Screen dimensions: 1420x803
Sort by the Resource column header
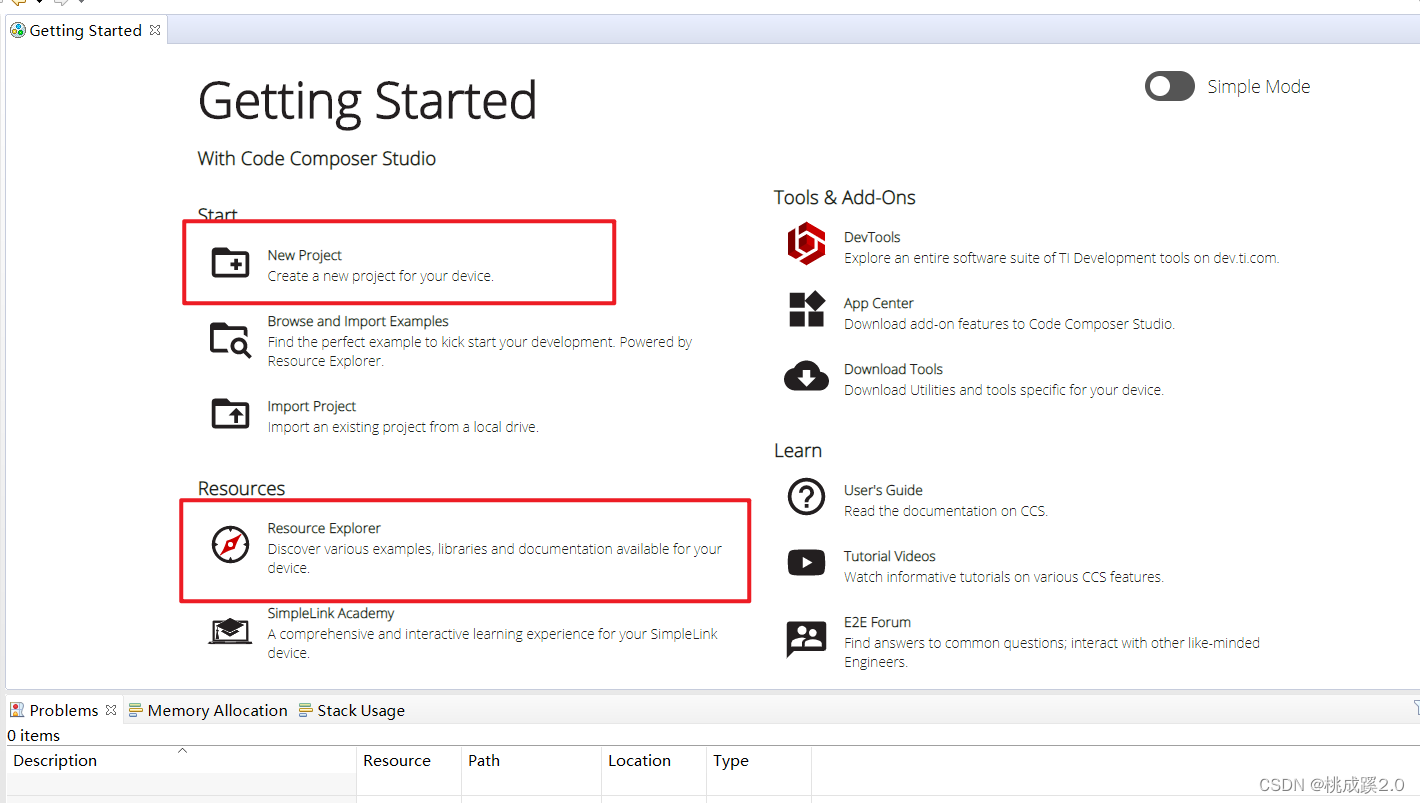tap(409, 760)
